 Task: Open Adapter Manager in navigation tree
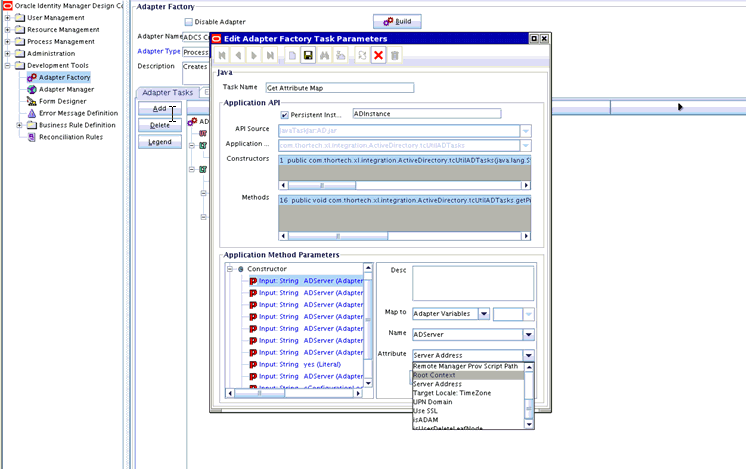(x=66, y=89)
